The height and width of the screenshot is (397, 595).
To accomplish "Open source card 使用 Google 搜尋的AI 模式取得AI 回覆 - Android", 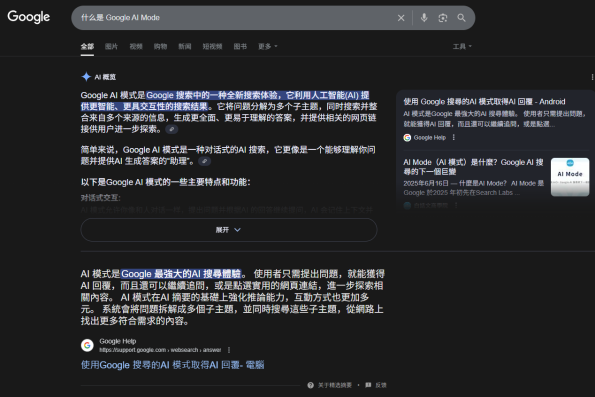I will [484, 102].
